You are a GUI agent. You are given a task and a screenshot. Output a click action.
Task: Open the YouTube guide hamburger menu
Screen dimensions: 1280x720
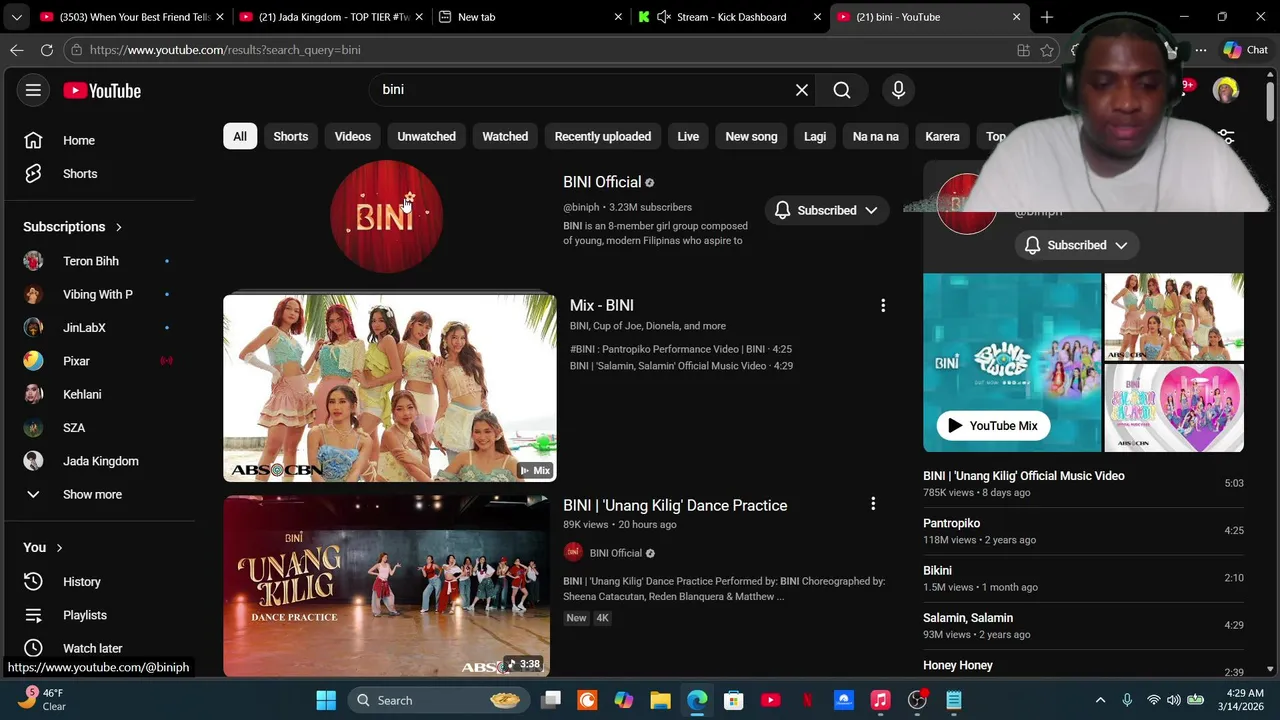pyautogui.click(x=33, y=90)
